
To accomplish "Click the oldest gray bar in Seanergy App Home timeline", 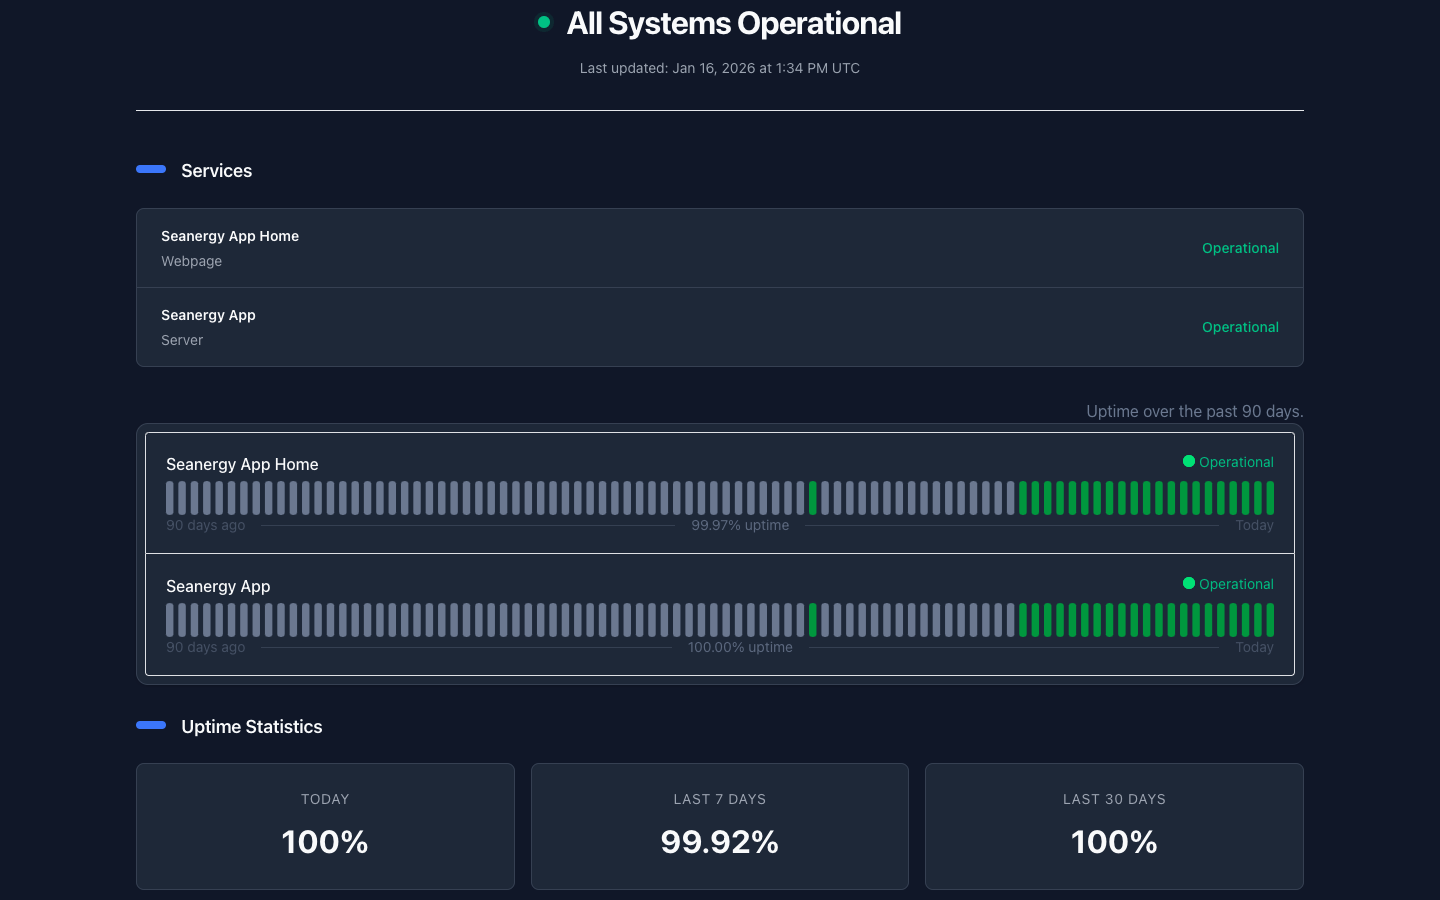I will tap(170, 498).
